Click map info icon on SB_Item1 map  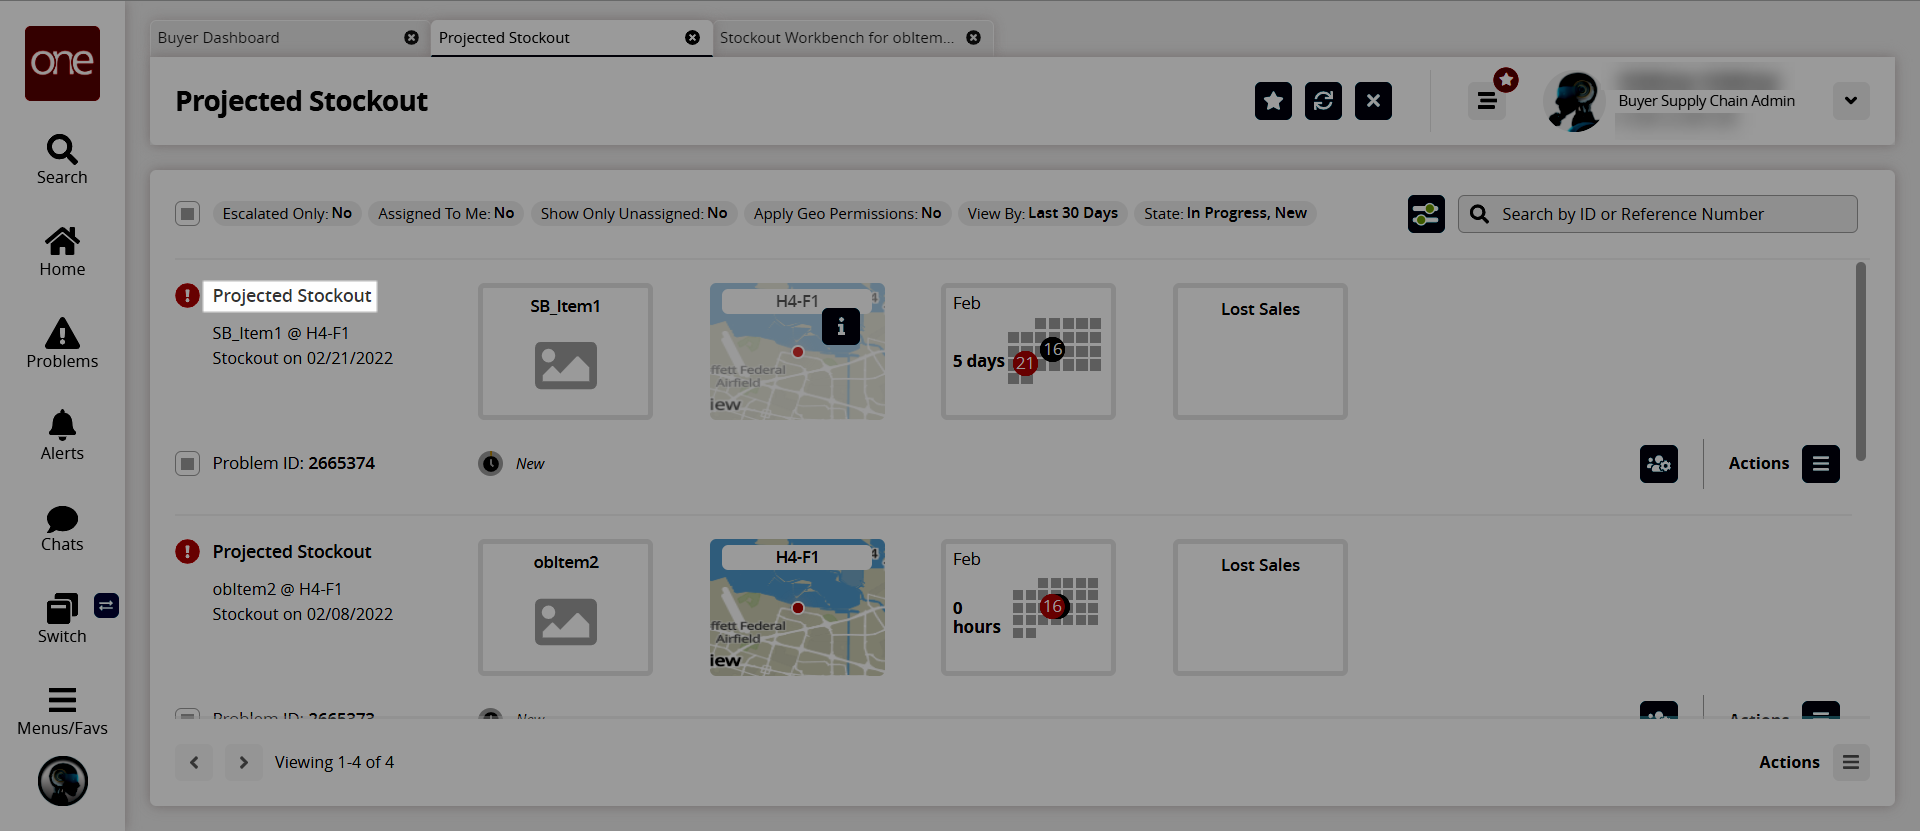[x=841, y=327]
